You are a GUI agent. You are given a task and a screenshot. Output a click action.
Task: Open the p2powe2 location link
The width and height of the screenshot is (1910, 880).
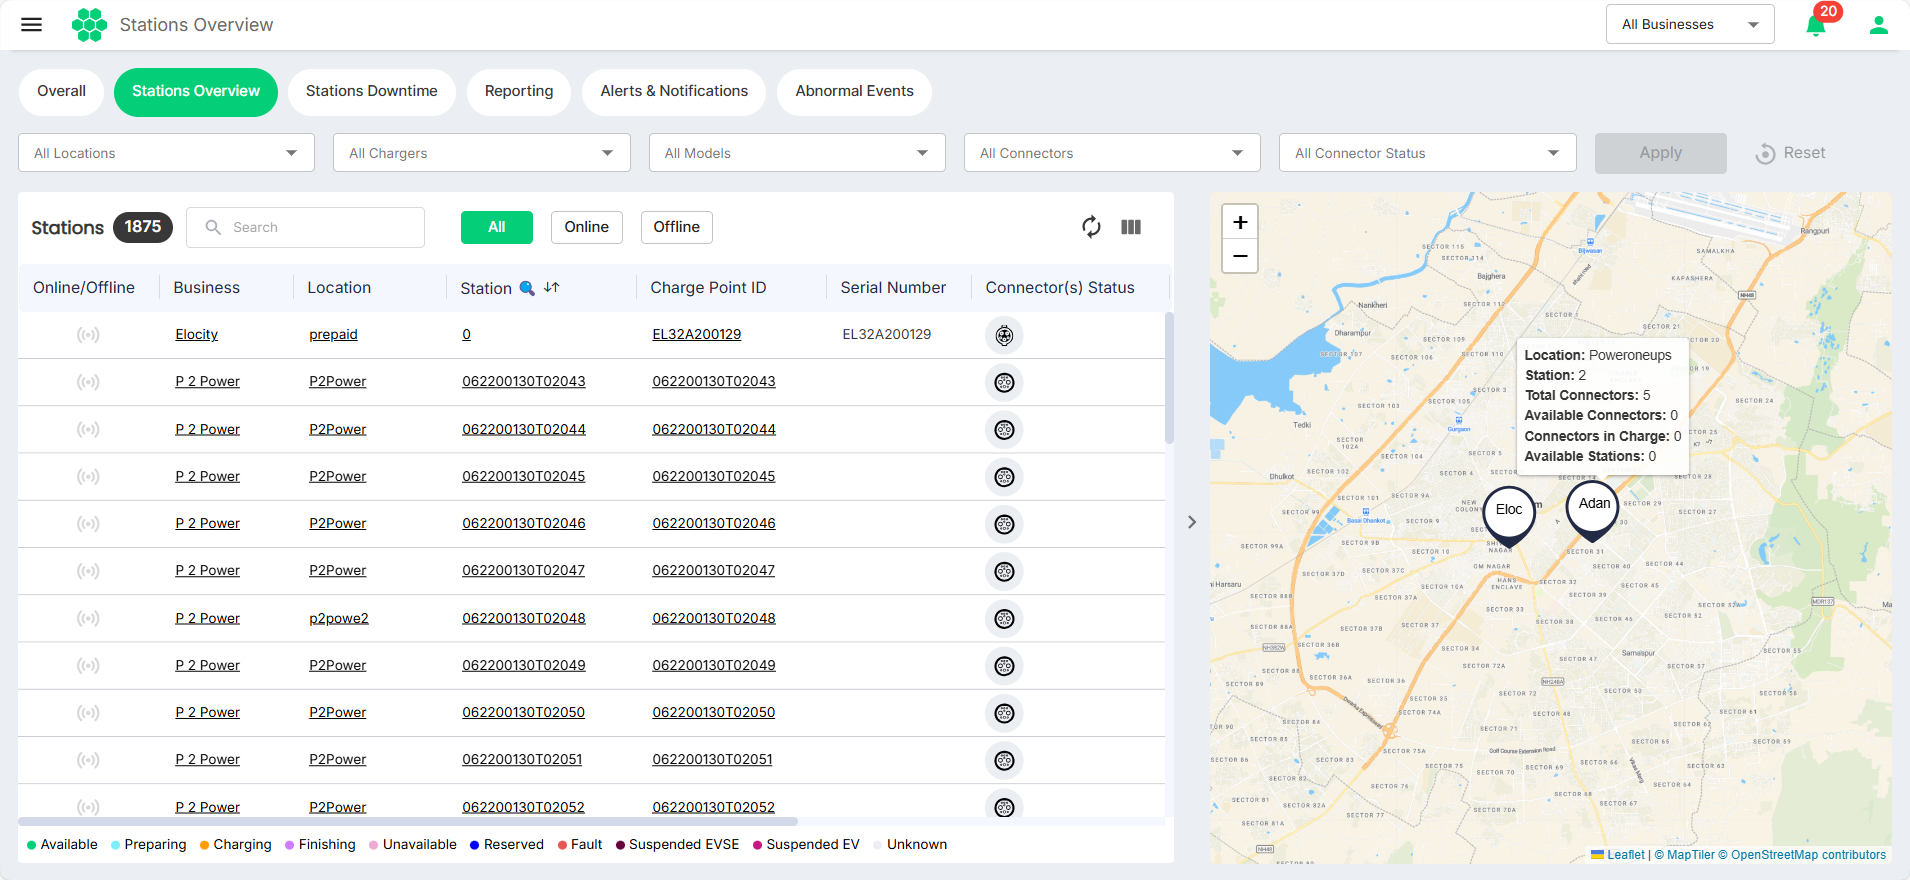pyautogui.click(x=339, y=619)
